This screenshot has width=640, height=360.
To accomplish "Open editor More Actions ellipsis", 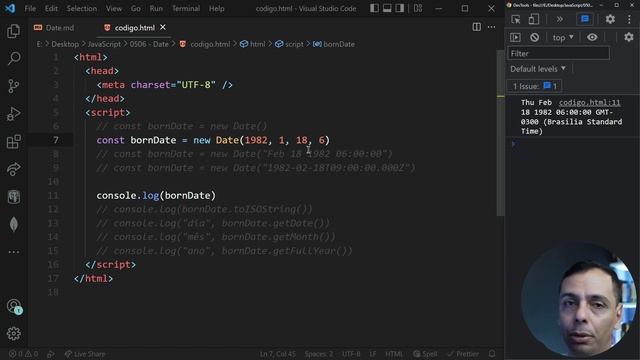I will [x=491, y=27].
